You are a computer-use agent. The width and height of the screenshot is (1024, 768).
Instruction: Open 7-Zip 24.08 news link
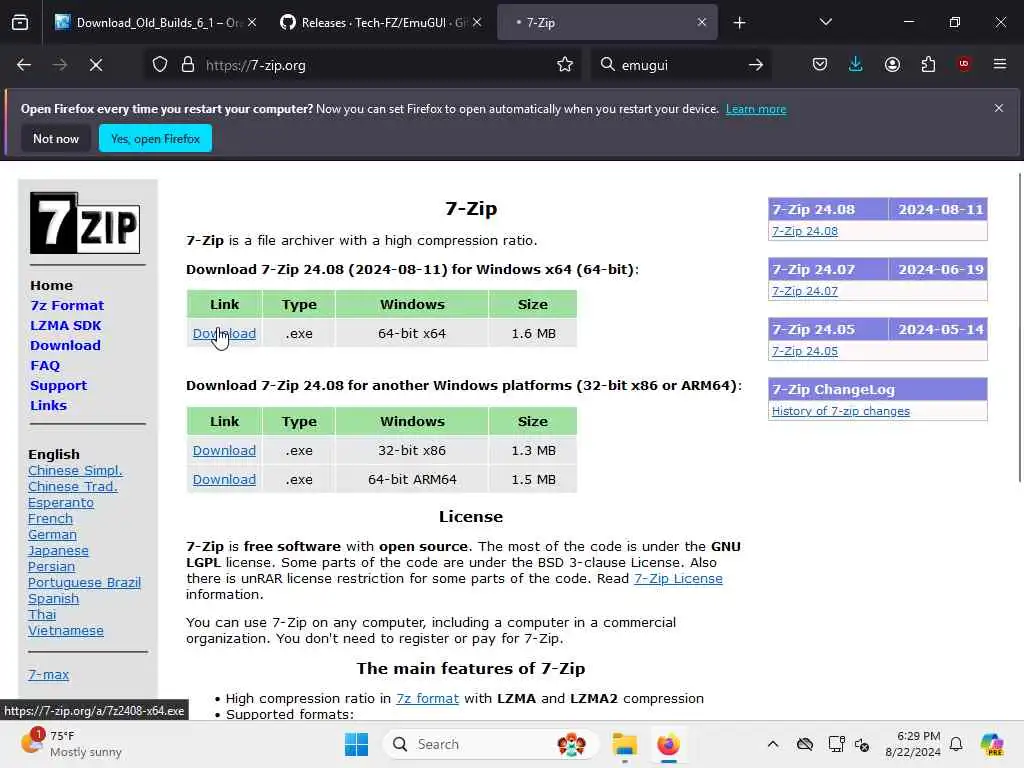click(805, 231)
